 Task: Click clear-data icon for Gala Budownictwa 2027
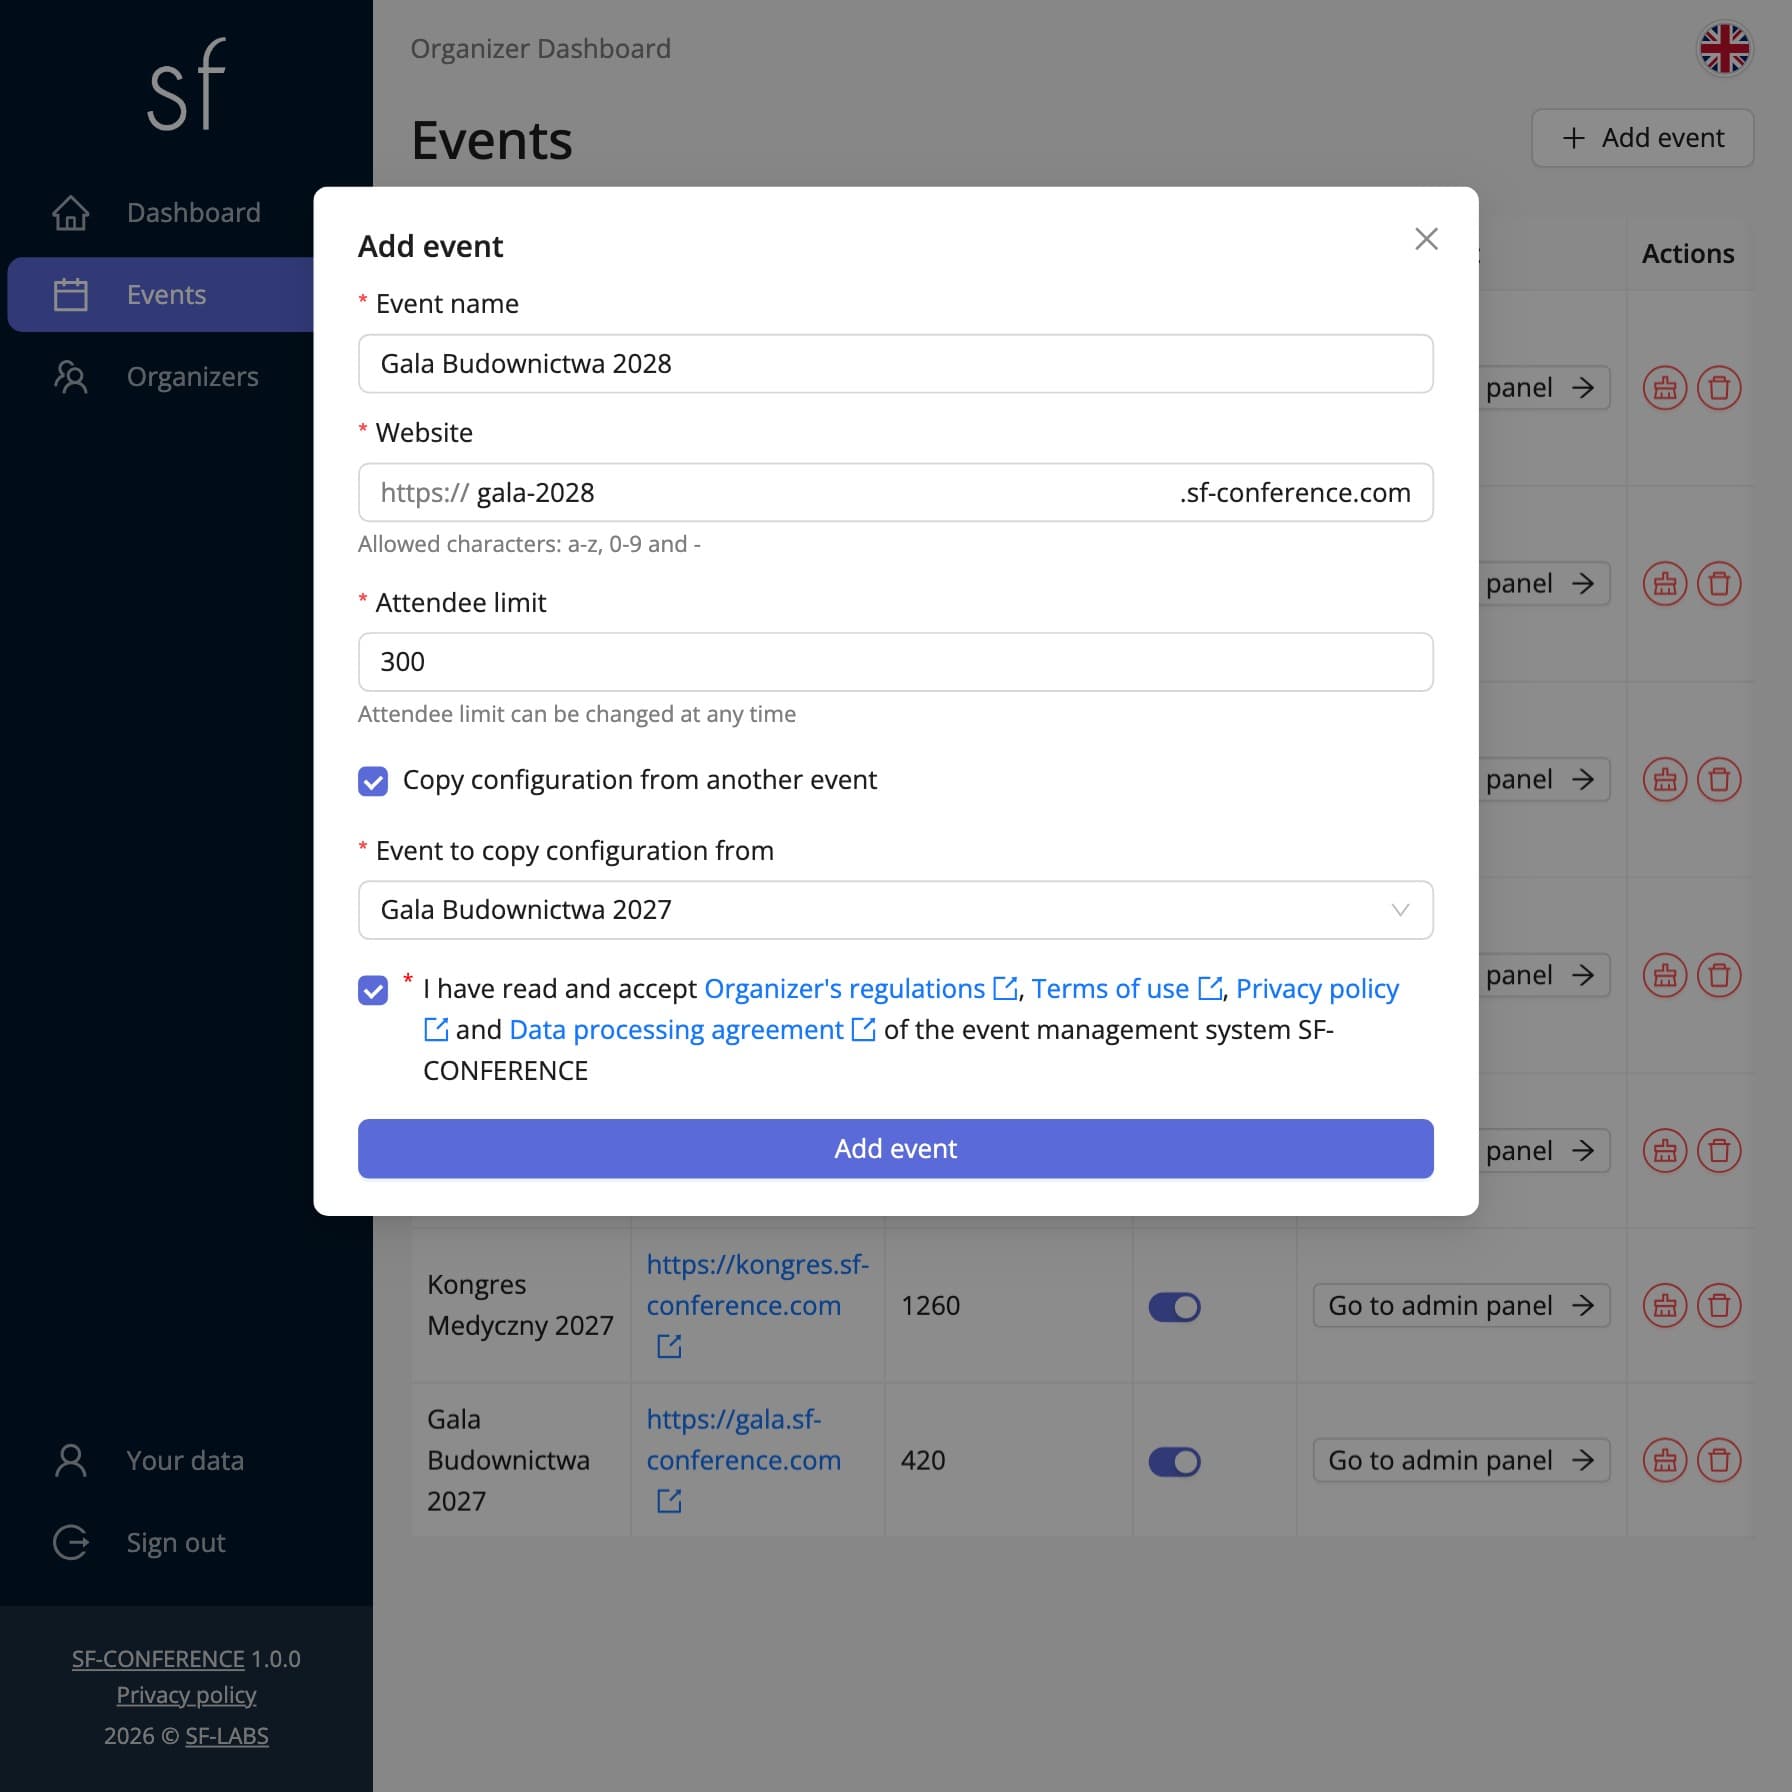point(1665,1461)
